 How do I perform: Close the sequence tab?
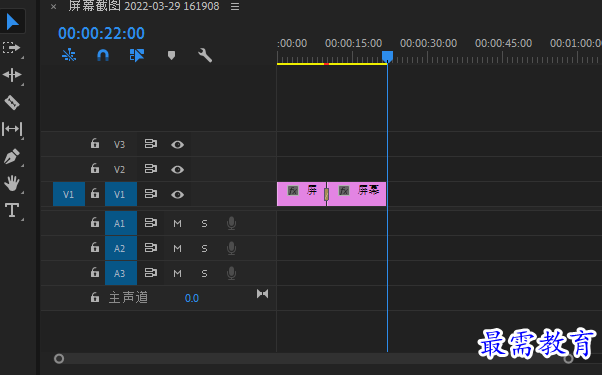coord(53,7)
